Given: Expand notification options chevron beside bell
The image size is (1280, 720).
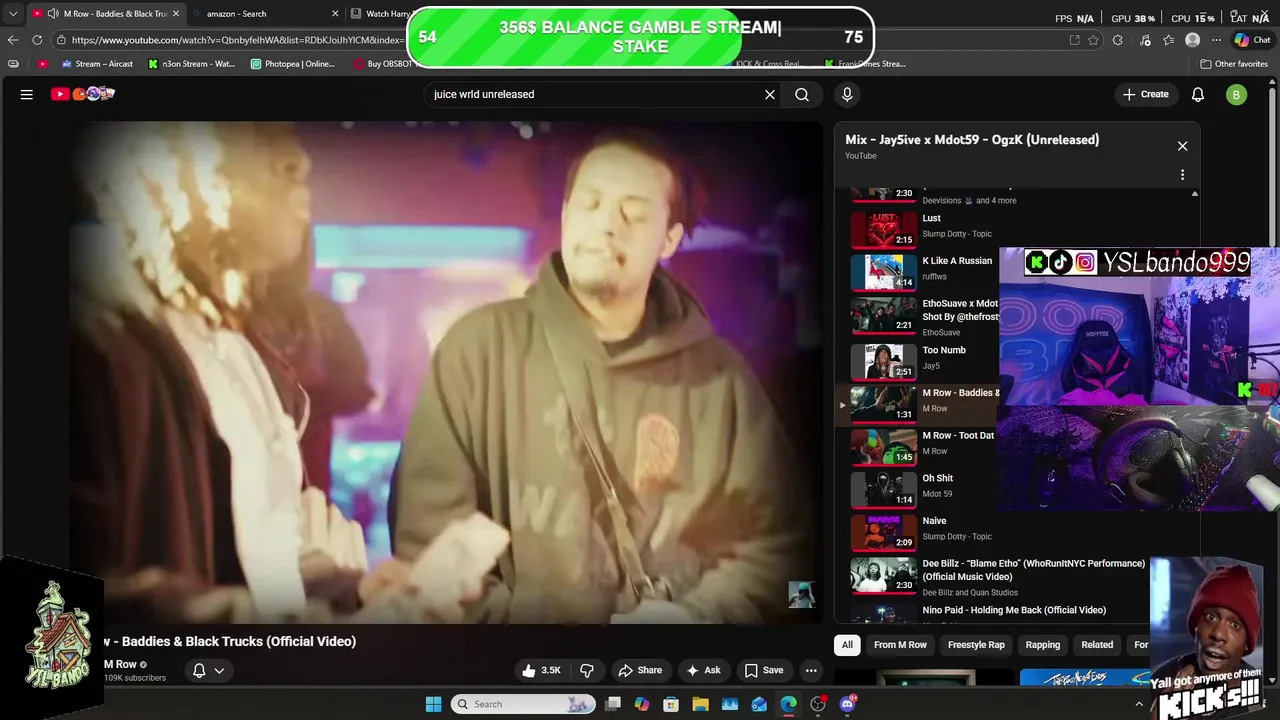Looking at the screenshot, I should pos(219,670).
